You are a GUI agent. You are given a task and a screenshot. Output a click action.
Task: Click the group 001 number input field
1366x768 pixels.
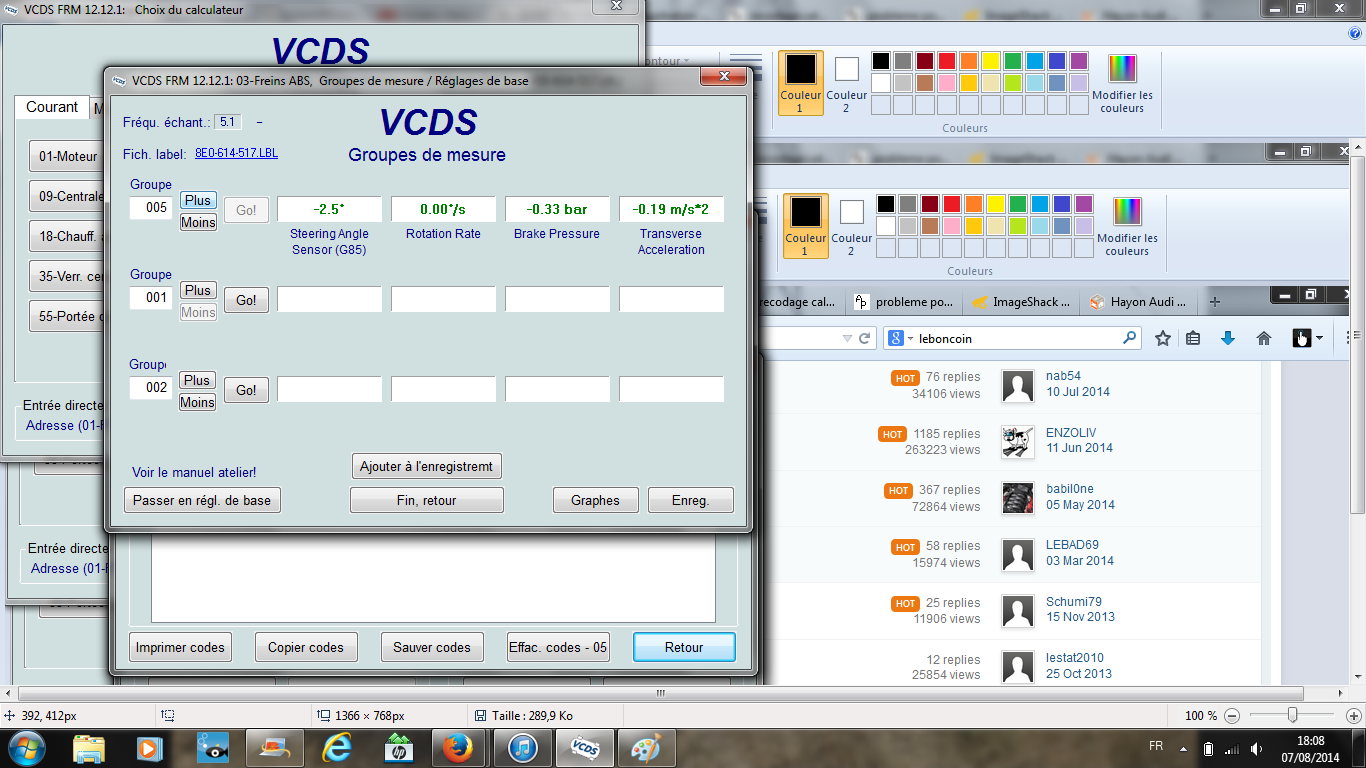click(151, 298)
